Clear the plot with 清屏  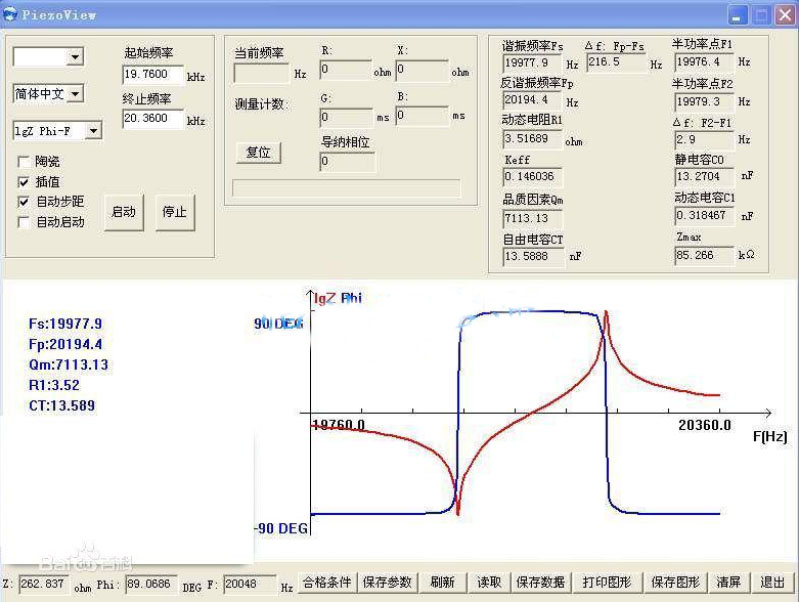729,582
